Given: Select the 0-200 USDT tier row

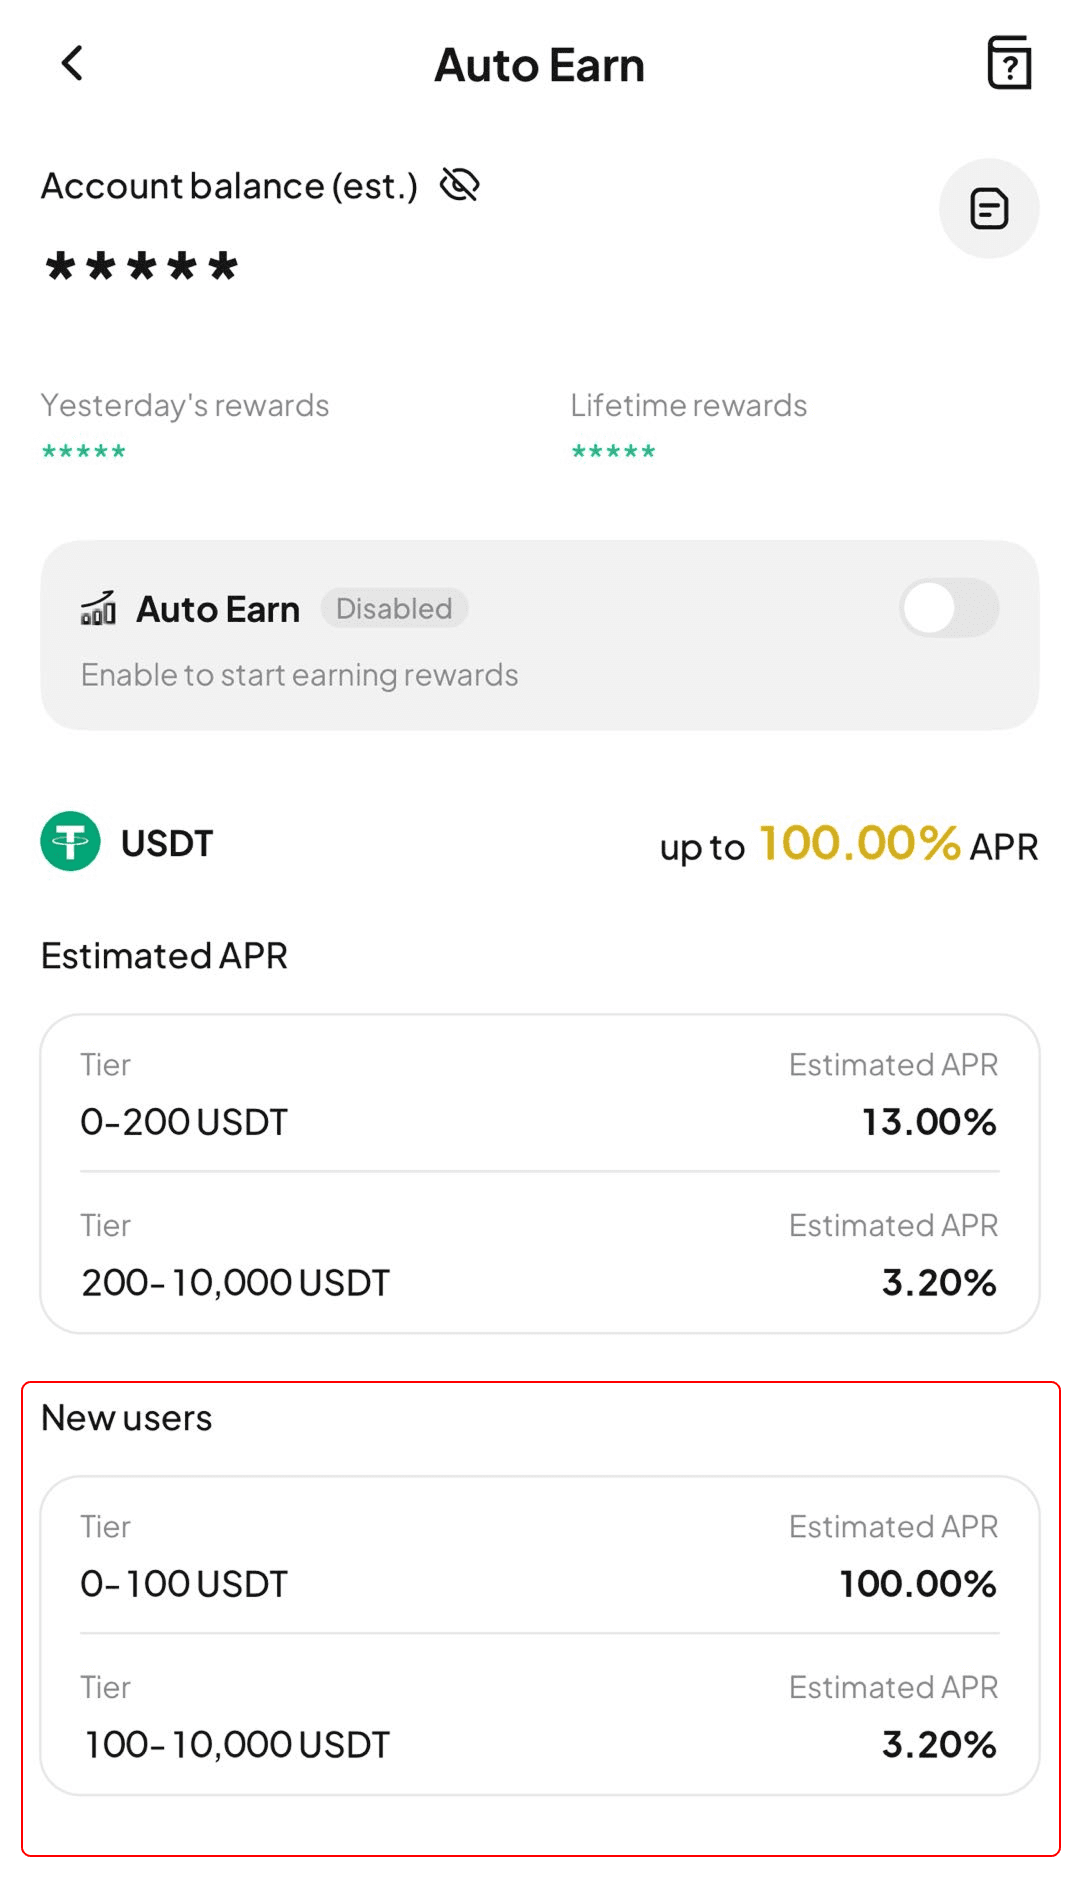Looking at the screenshot, I should tap(540, 1095).
